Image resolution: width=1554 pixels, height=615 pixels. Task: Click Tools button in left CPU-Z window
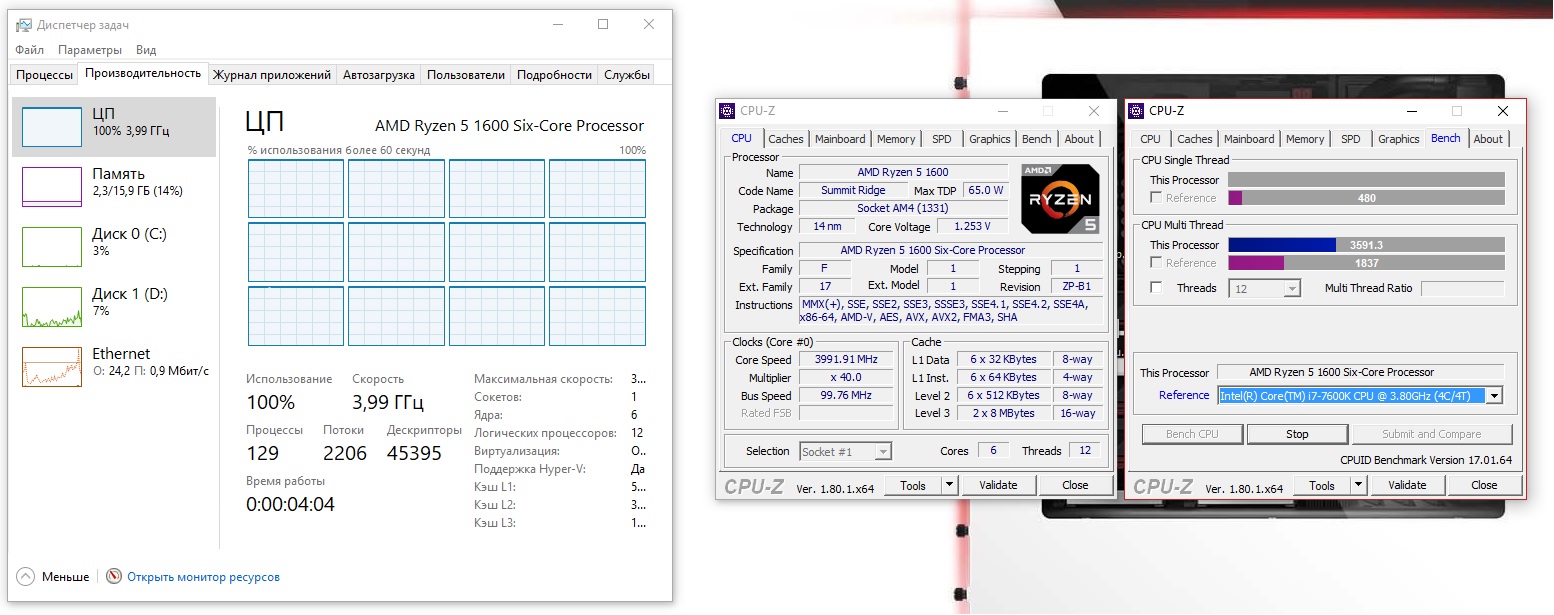(913, 485)
